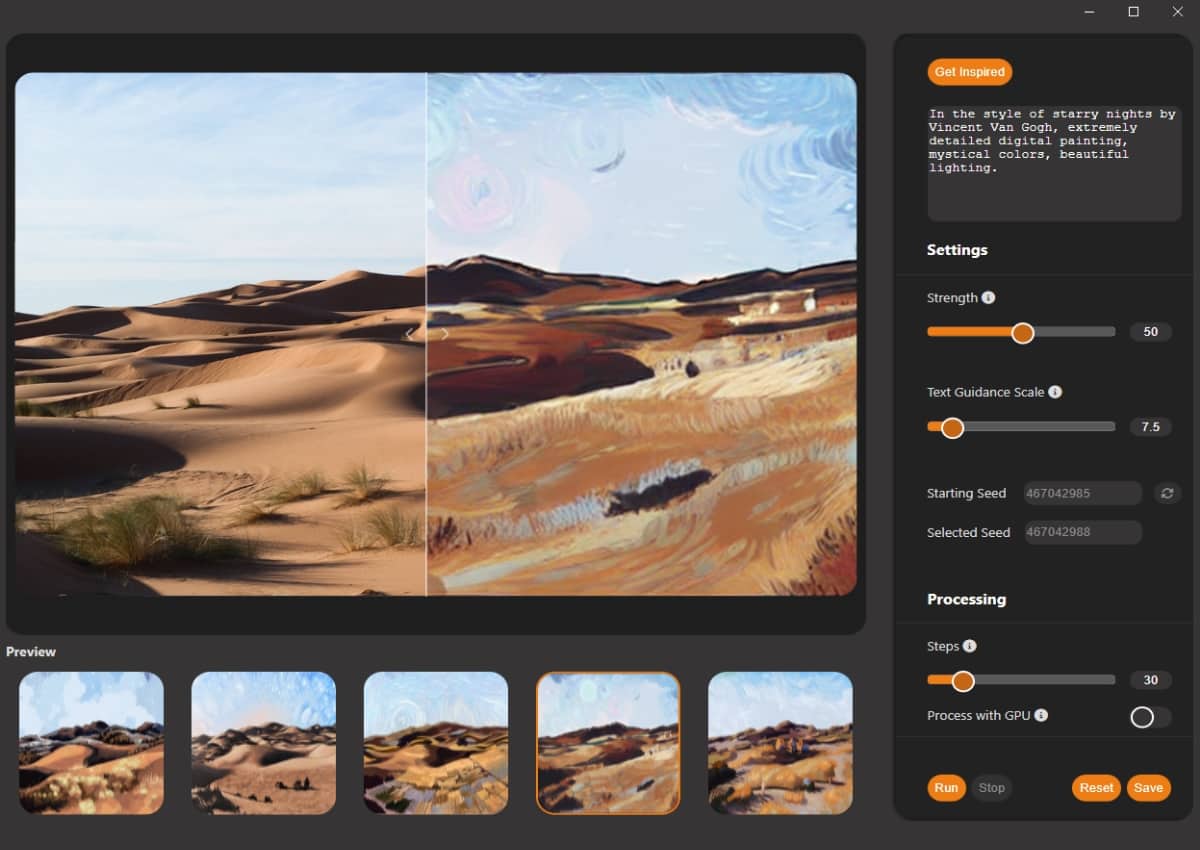Click the info icon beside Strength
Viewport: 1200px width, 850px height.
[x=988, y=297]
